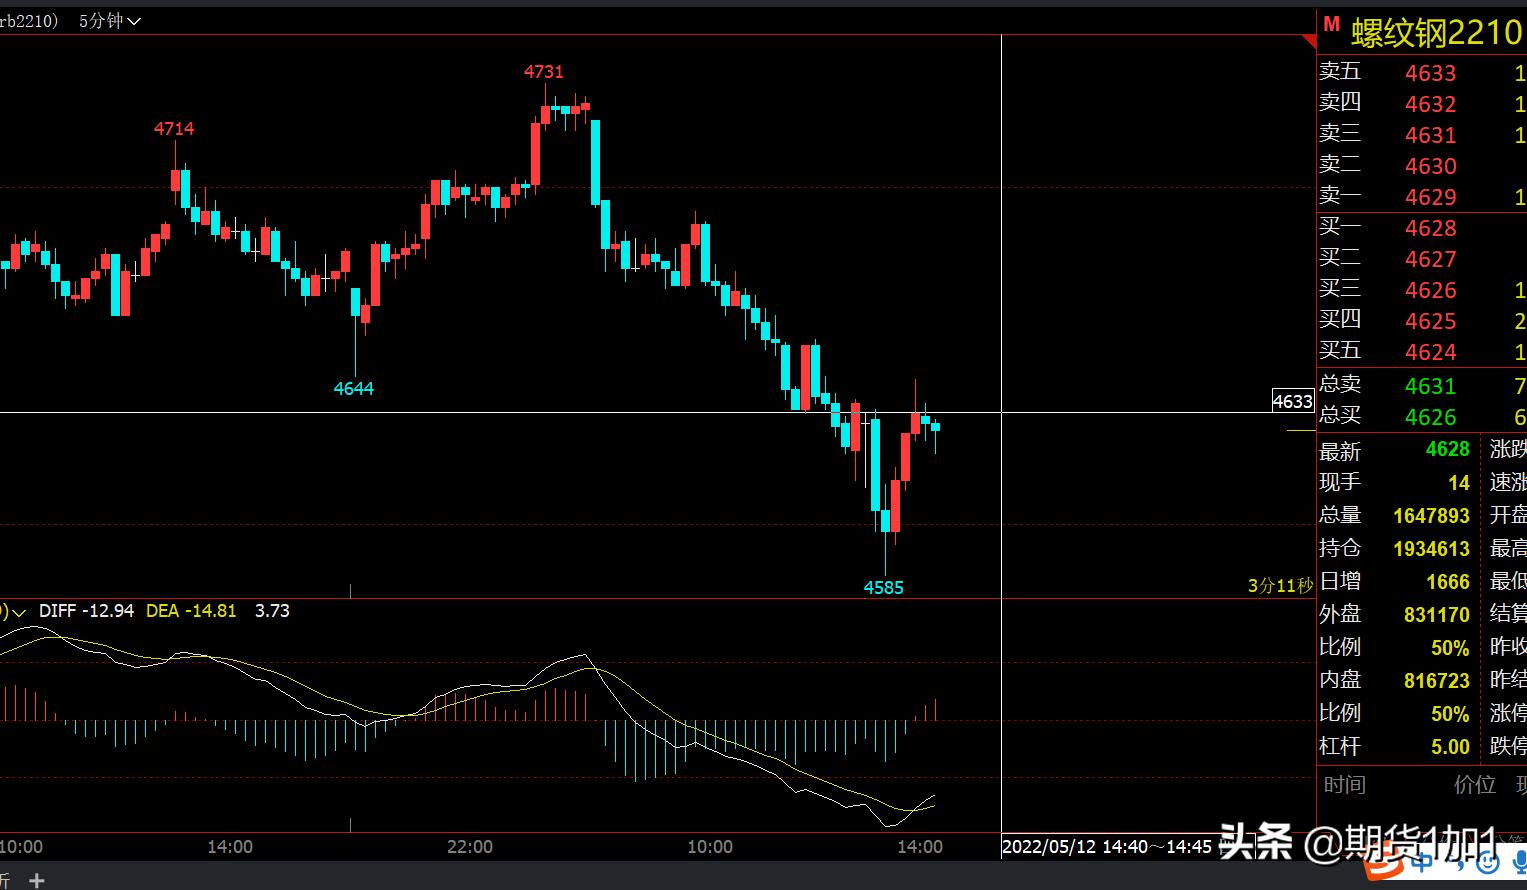Click the 外盘 value 831170
Image resolution: width=1527 pixels, height=890 pixels.
(x=1436, y=615)
